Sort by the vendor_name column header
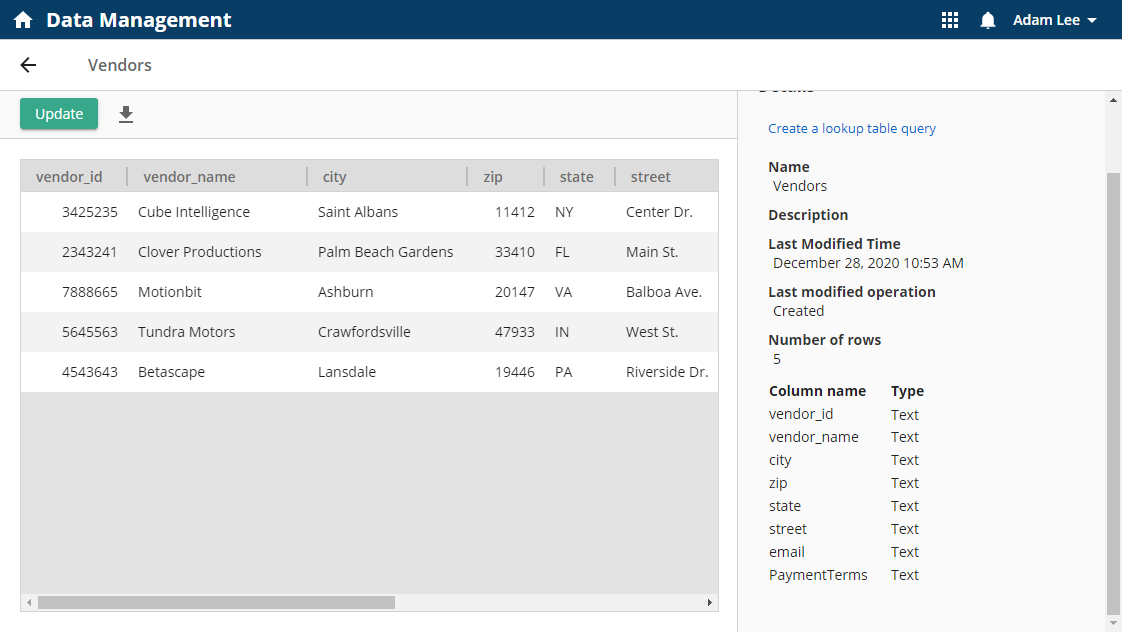Screen dimensions: 1122x633 point(189,176)
